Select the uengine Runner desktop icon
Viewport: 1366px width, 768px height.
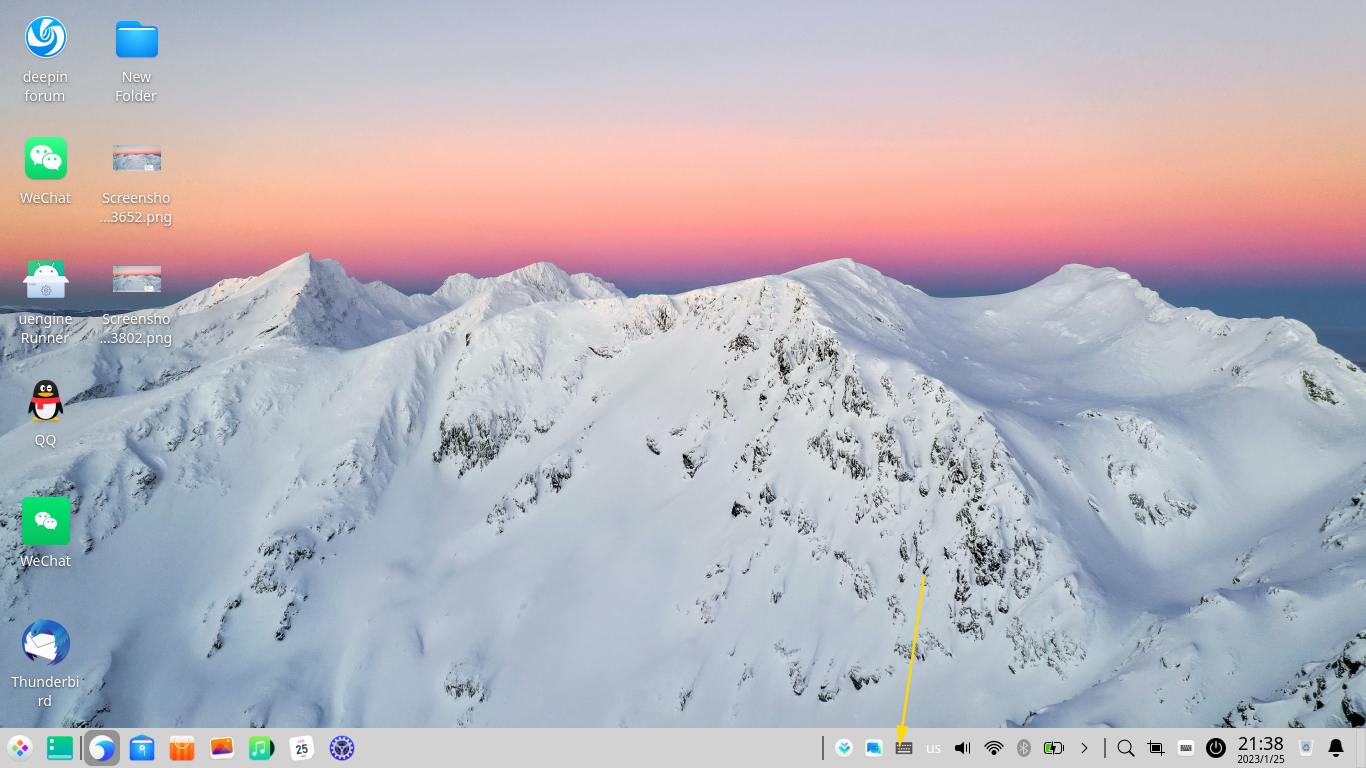(x=46, y=301)
